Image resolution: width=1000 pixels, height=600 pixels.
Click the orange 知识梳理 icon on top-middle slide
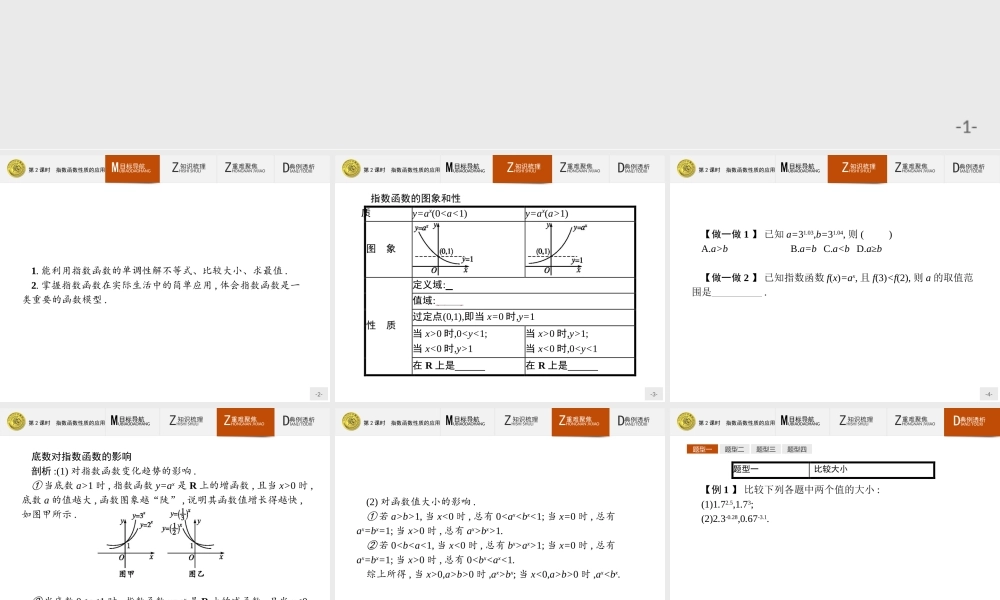tap(523, 169)
